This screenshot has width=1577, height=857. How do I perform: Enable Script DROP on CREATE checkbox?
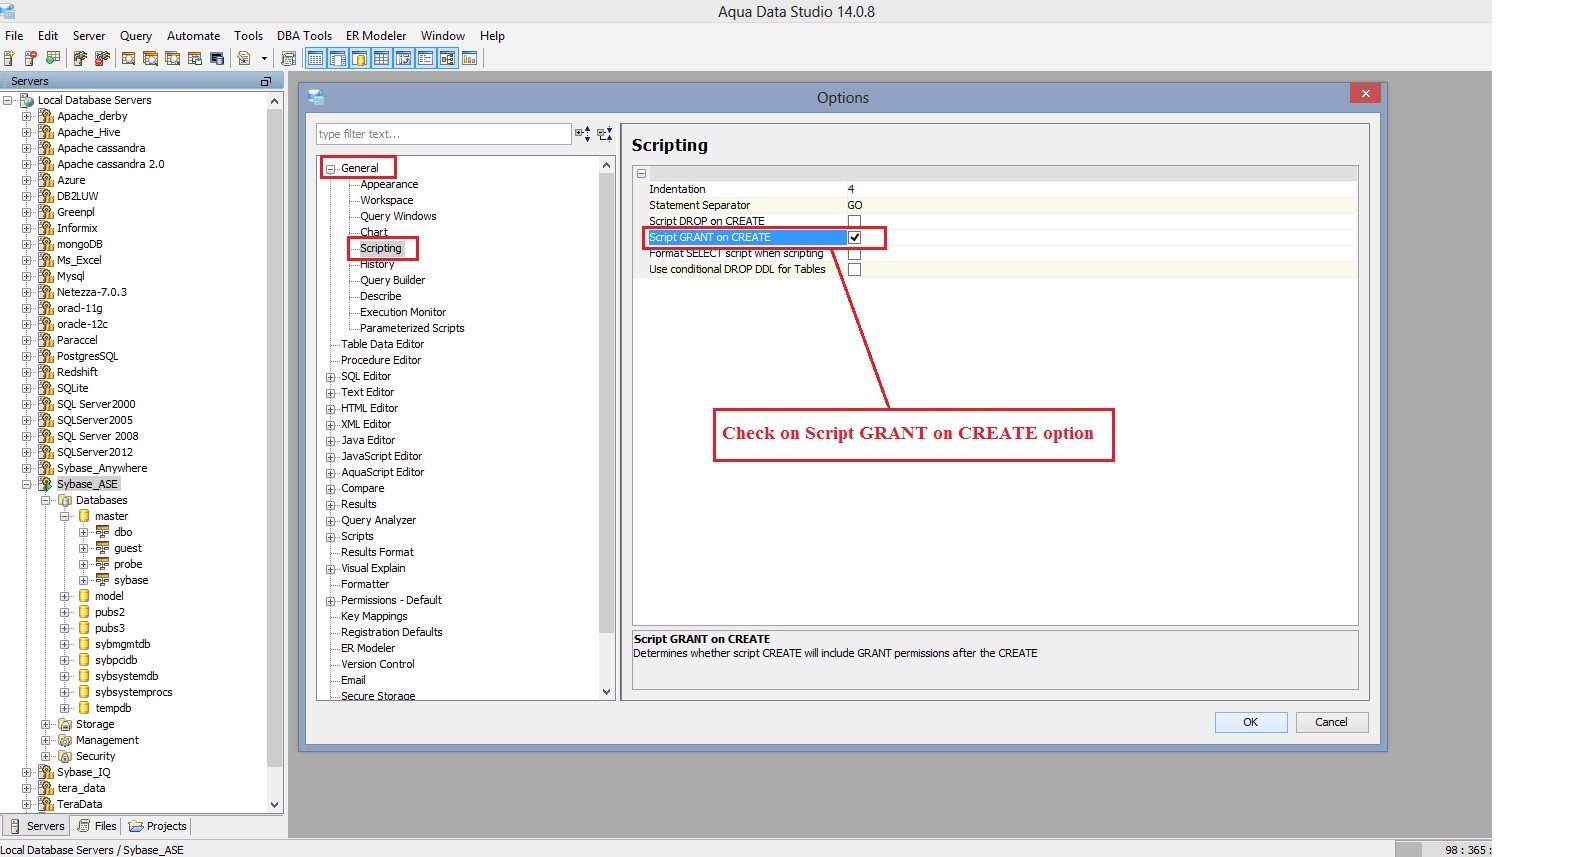(x=854, y=221)
